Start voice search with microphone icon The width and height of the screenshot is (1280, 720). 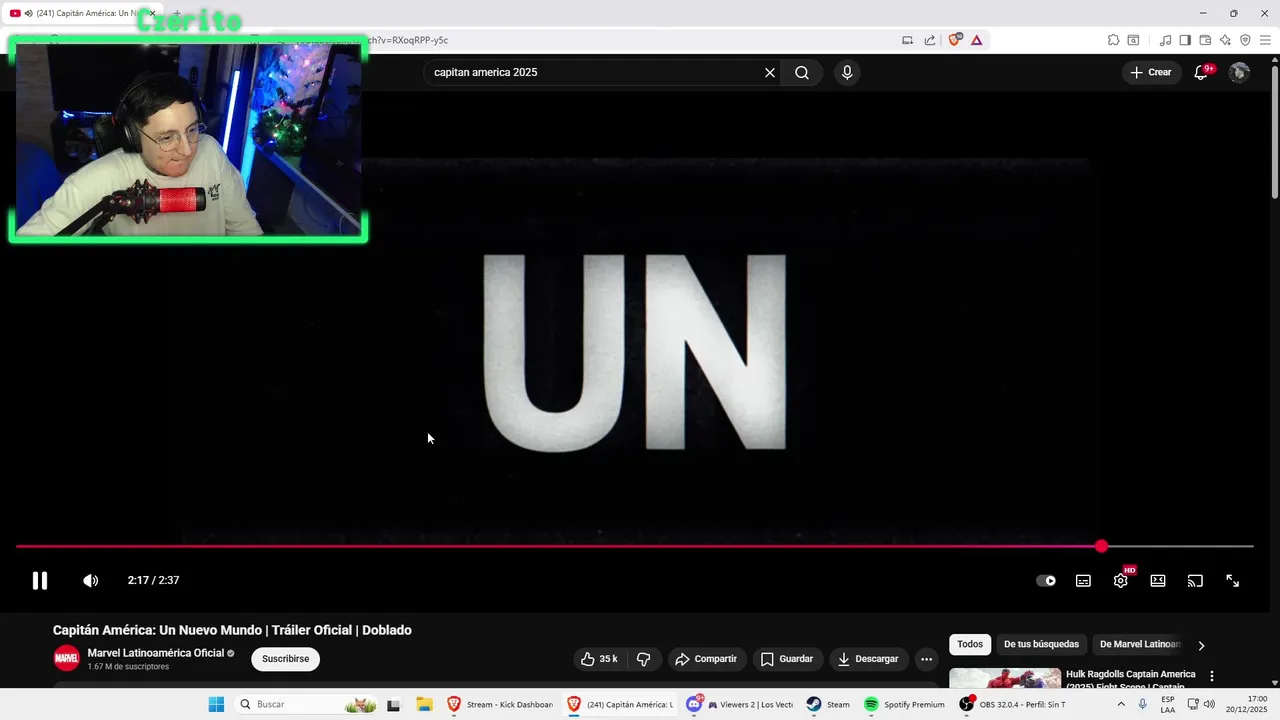click(847, 72)
